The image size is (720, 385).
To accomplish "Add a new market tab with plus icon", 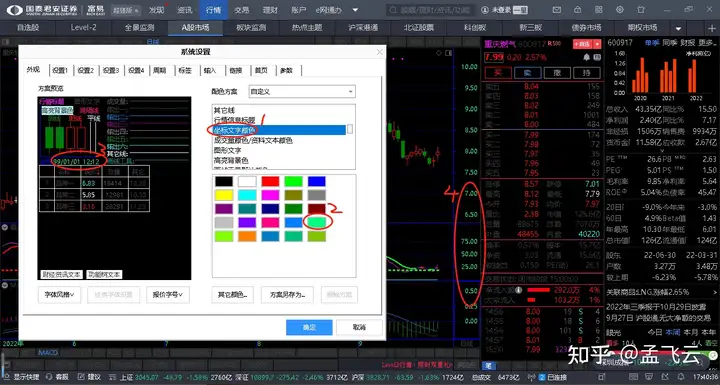I will point(712,28).
